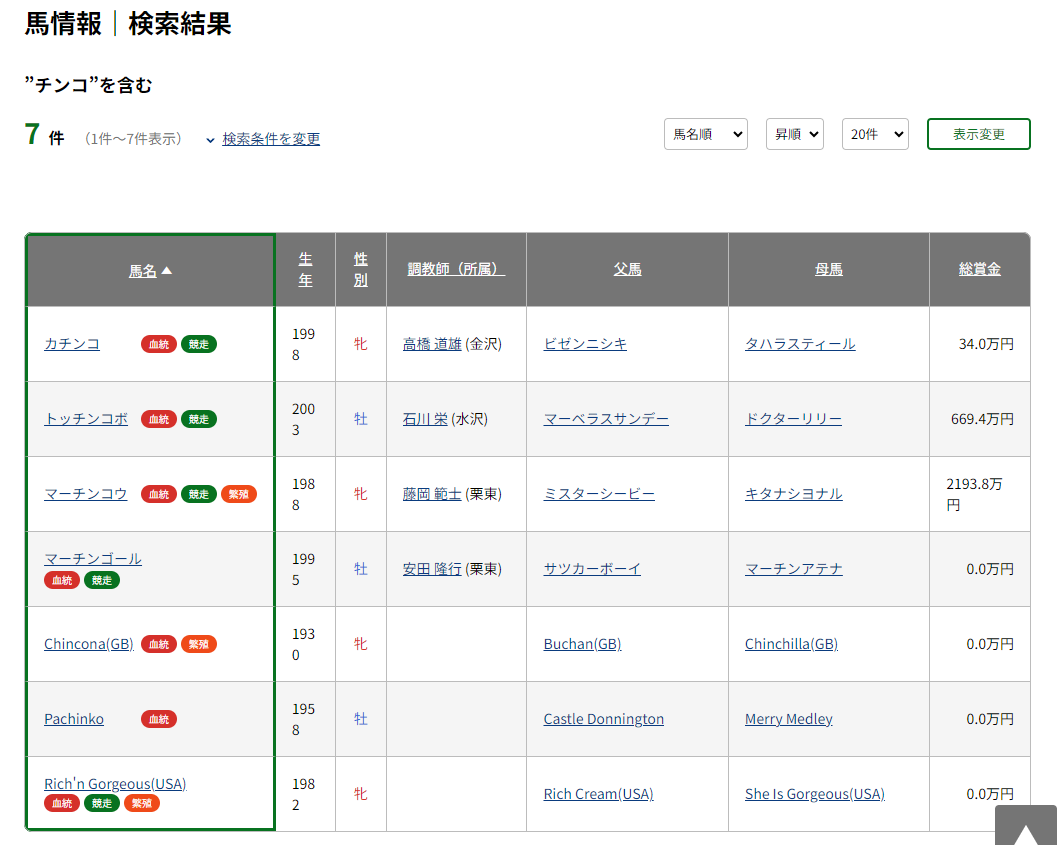Open the 20件 results-per-page dropdown
Viewport: 1058px width, 845px height.
click(x=874, y=134)
